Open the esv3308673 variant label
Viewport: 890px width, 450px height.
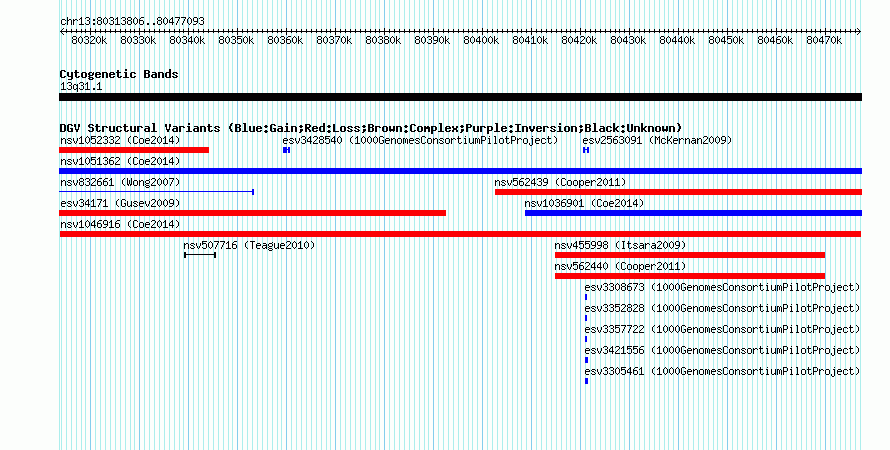point(722,287)
